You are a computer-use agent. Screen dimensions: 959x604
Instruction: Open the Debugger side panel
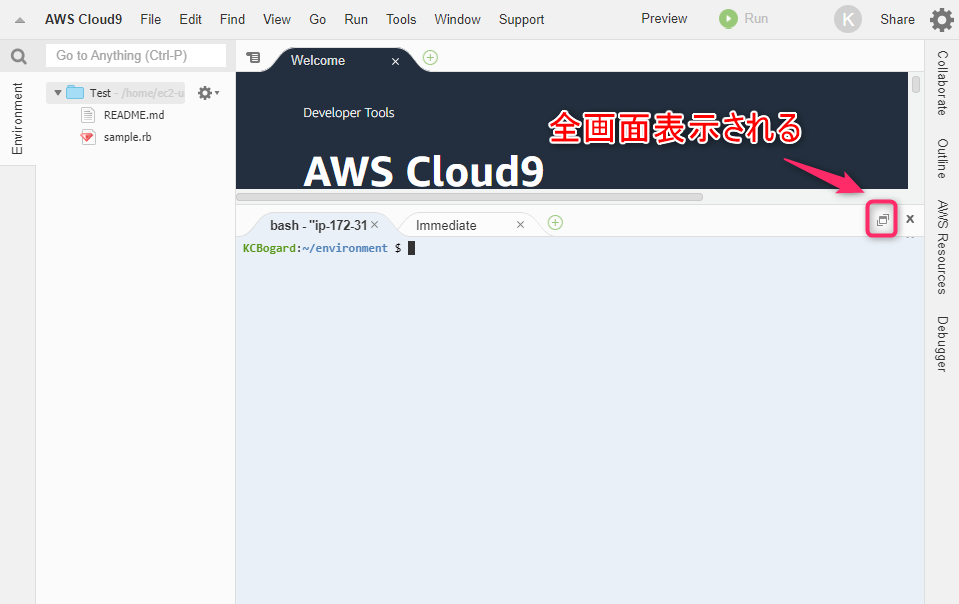[942, 344]
